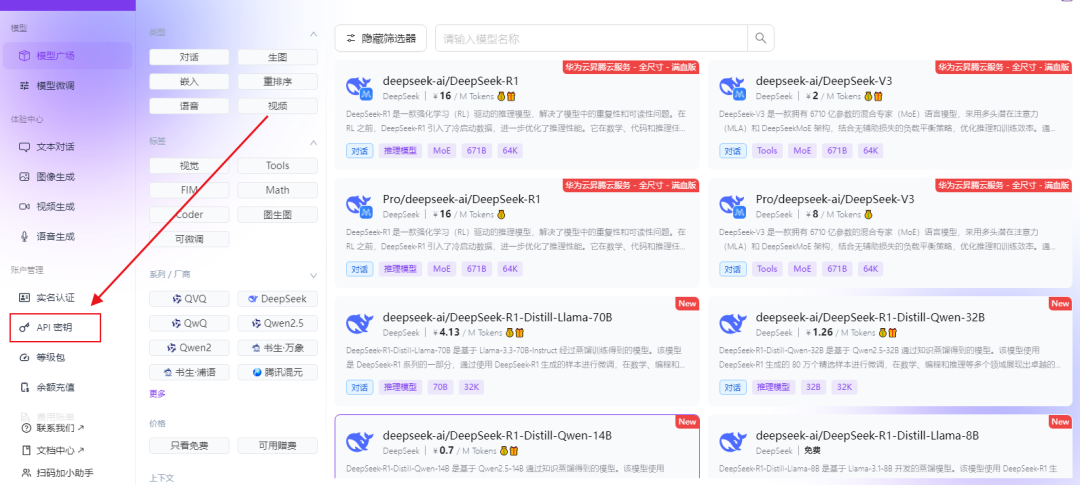Image resolution: width=1080 pixels, height=485 pixels.
Task: Click the model name search input
Action: point(591,38)
